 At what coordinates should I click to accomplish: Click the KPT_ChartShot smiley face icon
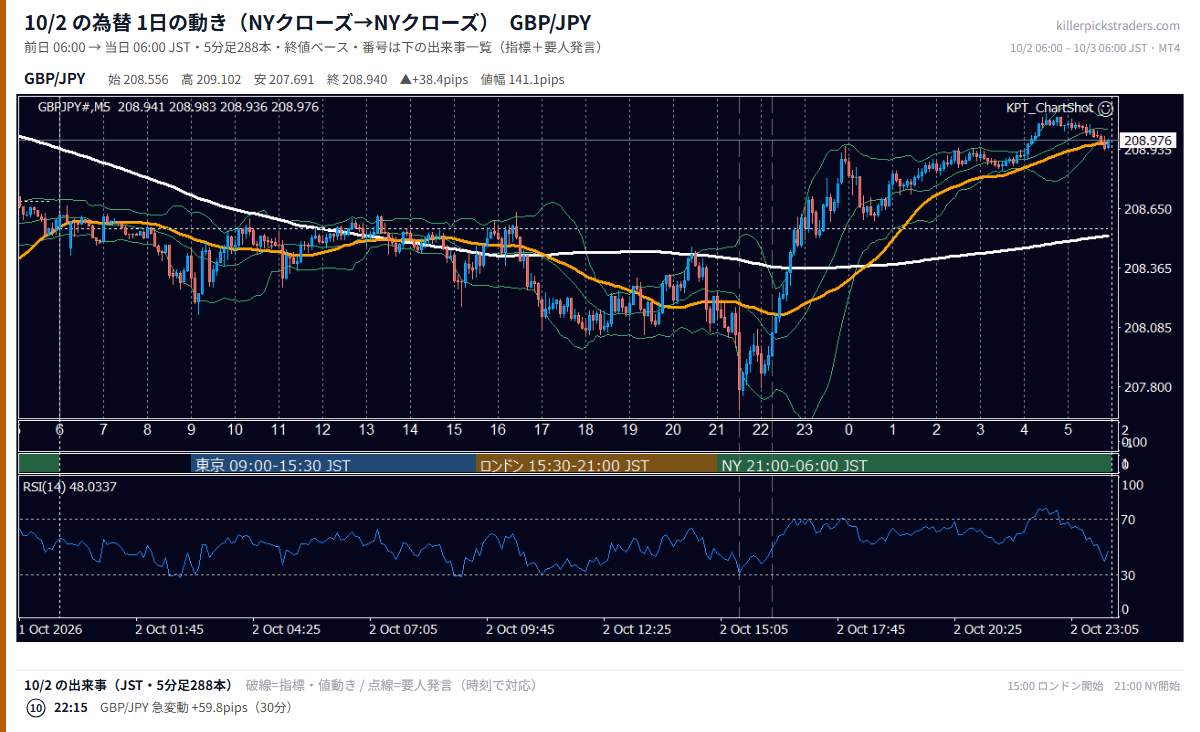1105,107
